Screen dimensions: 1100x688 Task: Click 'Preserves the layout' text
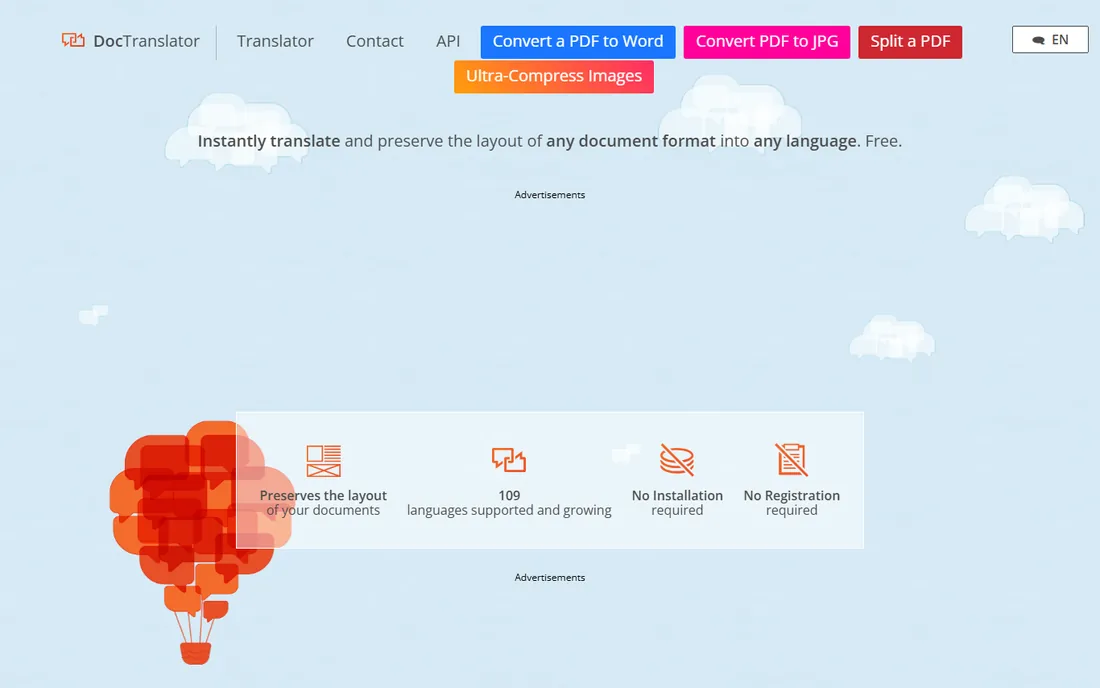(x=323, y=495)
